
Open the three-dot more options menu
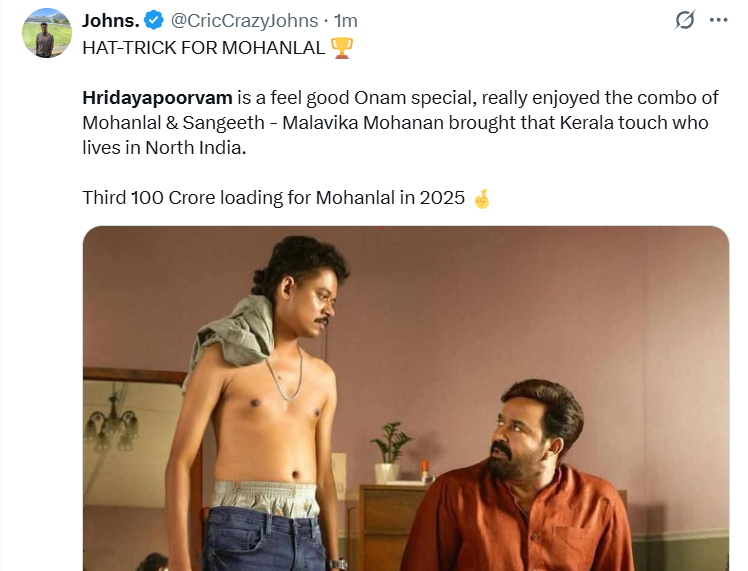pos(718,20)
